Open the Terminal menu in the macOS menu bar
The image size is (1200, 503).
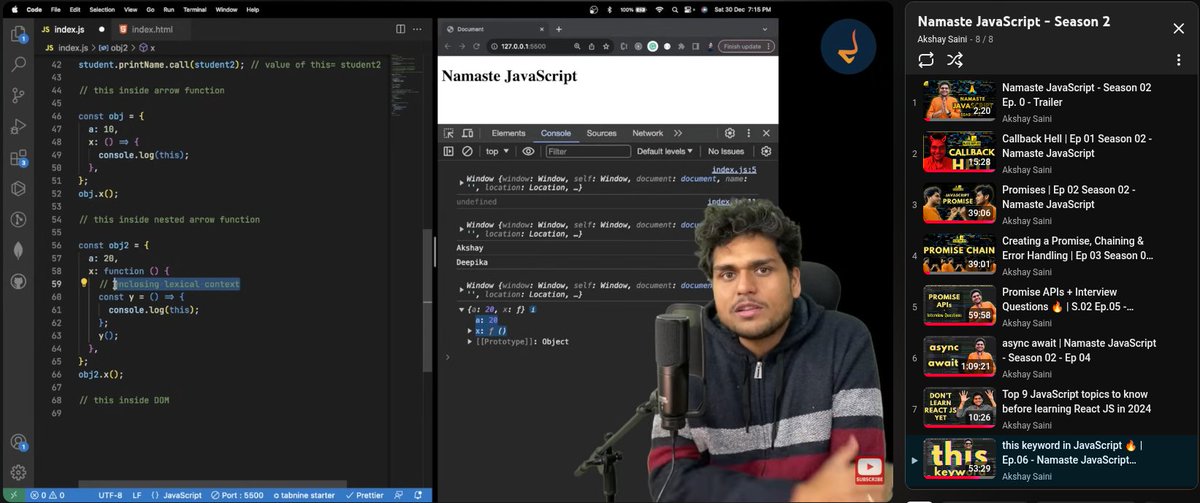194,9
